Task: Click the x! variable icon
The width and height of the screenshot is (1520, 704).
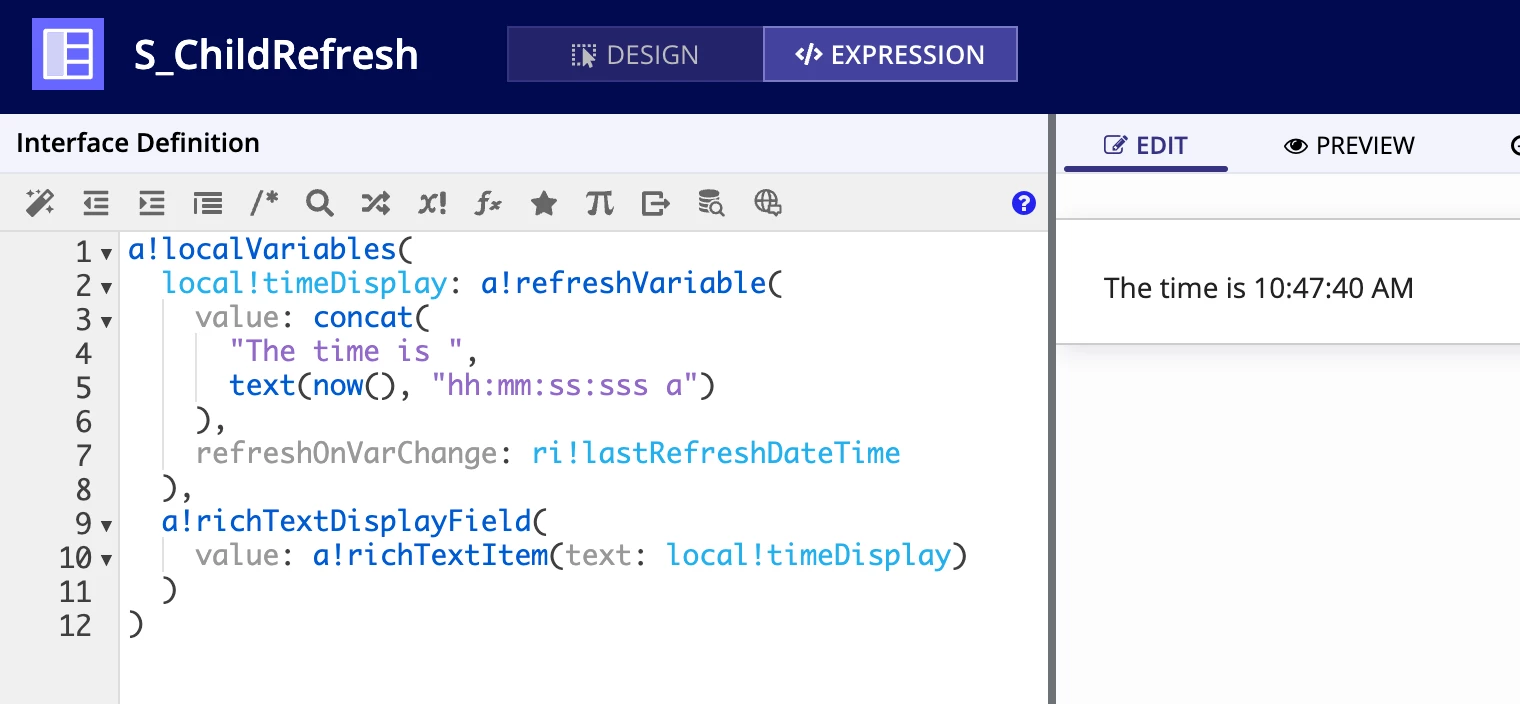Action: click(x=432, y=204)
